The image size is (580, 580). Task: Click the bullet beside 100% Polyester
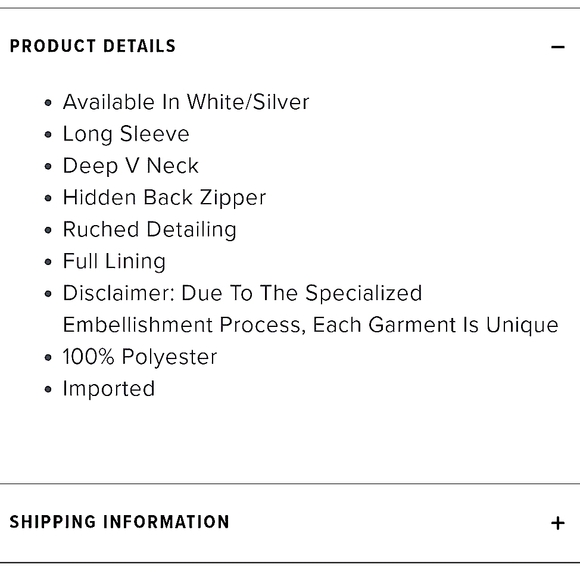tap(48, 358)
